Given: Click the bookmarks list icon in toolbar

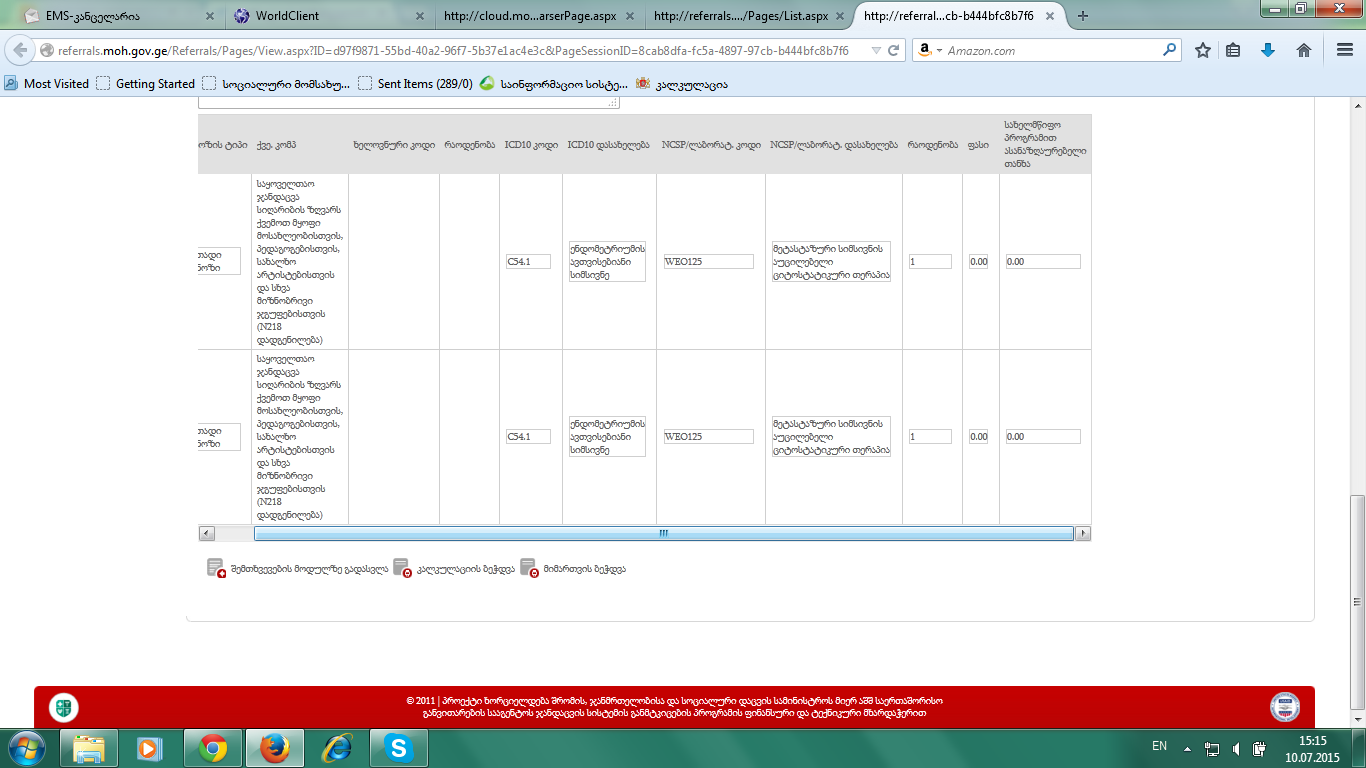Looking at the screenshot, I should pos(1234,50).
